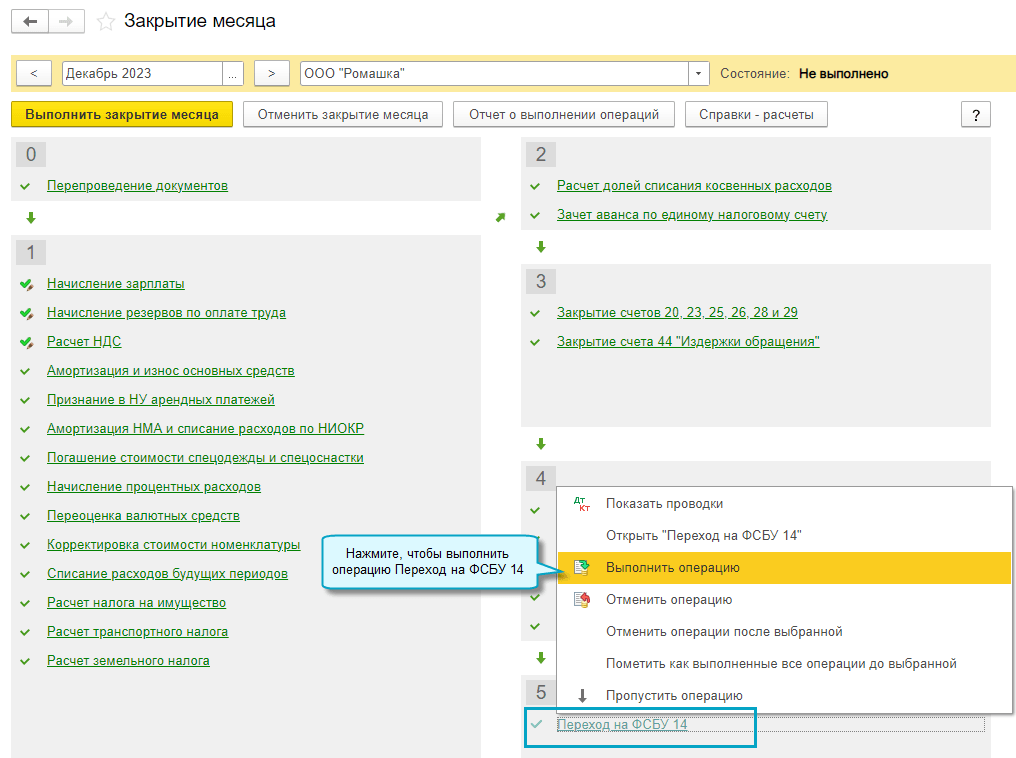Open the help question mark button
Viewport: 1016px width, 758px height.
pos(975,114)
